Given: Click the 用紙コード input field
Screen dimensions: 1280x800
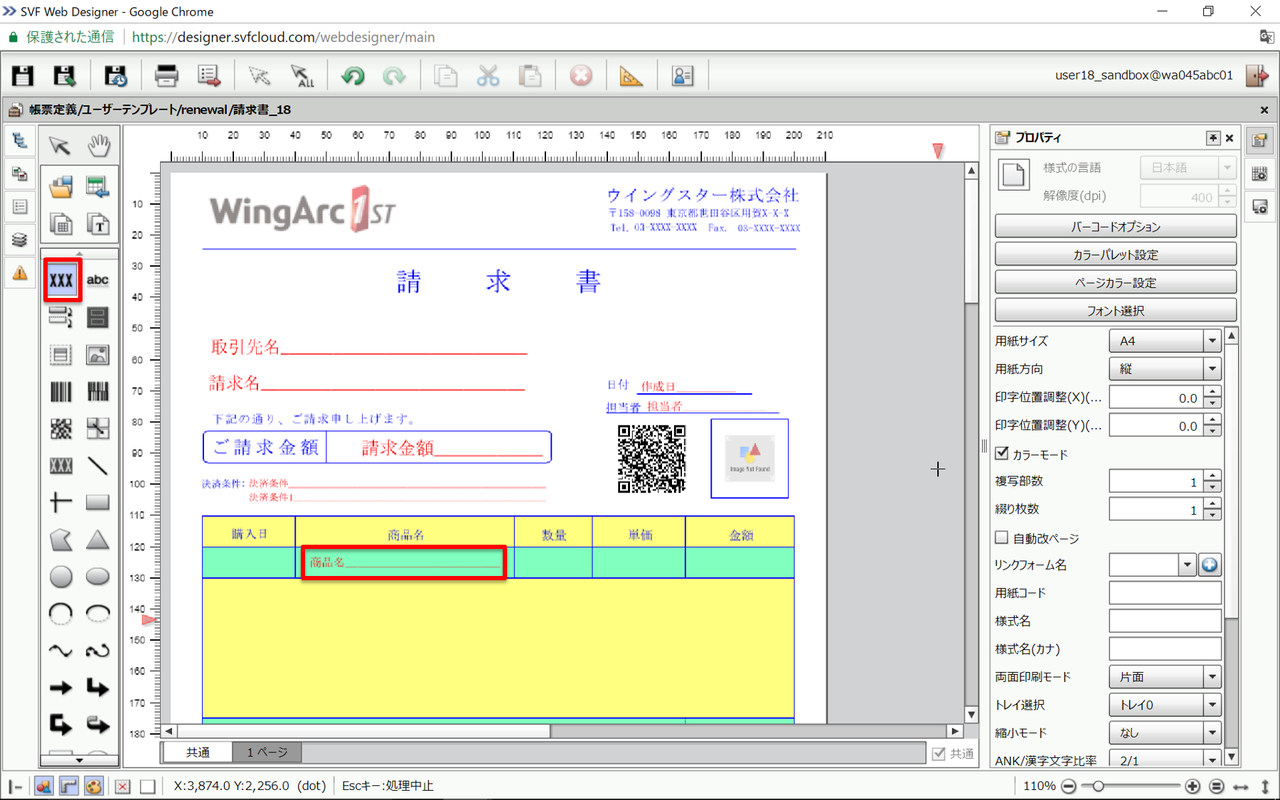Looking at the screenshot, I should pyautogui.click(x=1165, y=593).
